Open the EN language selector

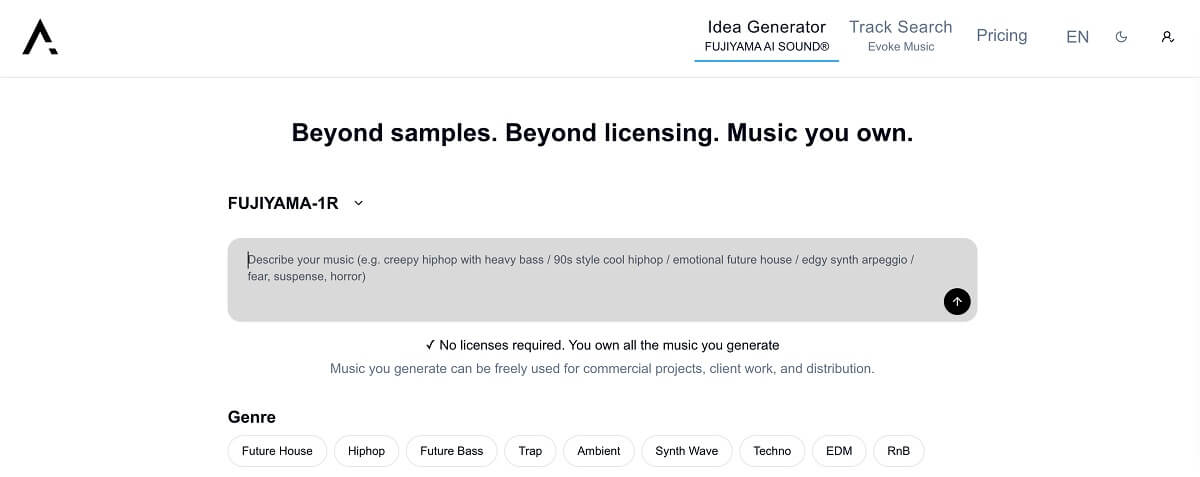pos(1077,37)
